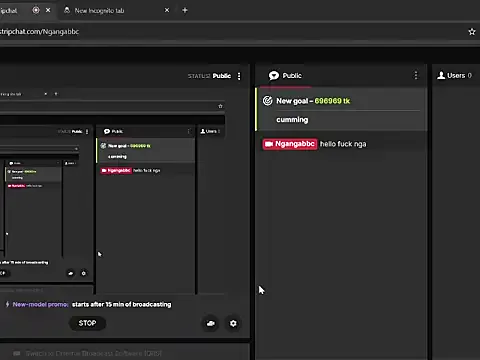Screen dimensions: 480x360
Task: Click the lightning icon near New-model promo
Action: click(x=7, y=304)
